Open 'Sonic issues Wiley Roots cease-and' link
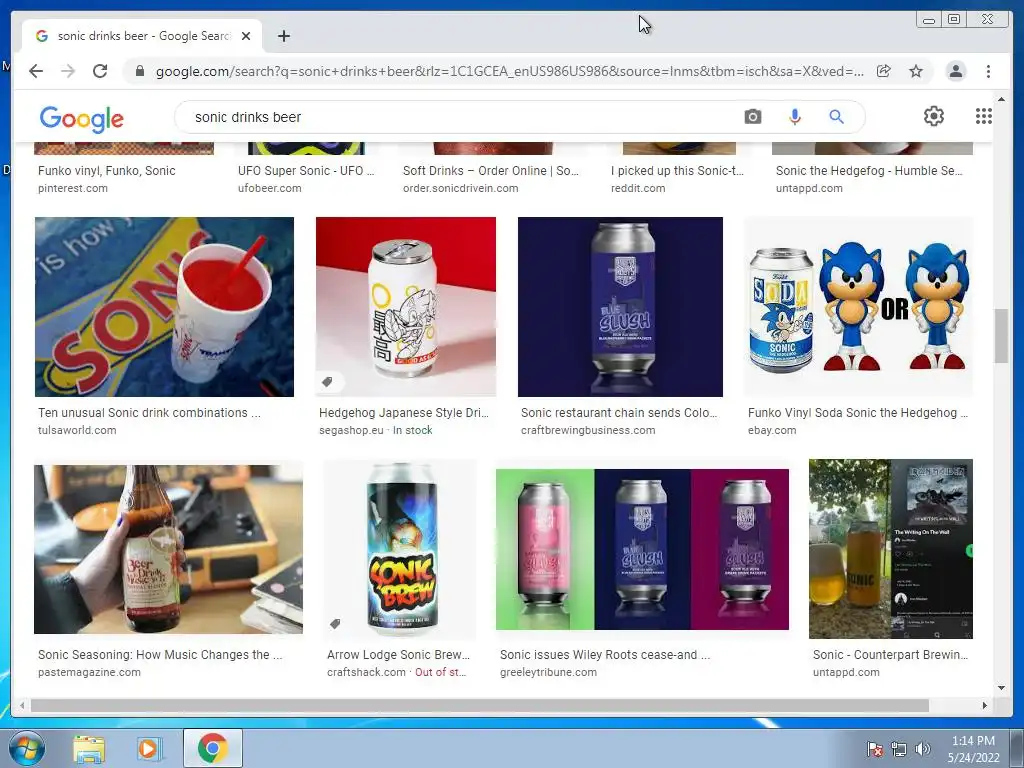 pyautogui.click(x=605, y=654)
